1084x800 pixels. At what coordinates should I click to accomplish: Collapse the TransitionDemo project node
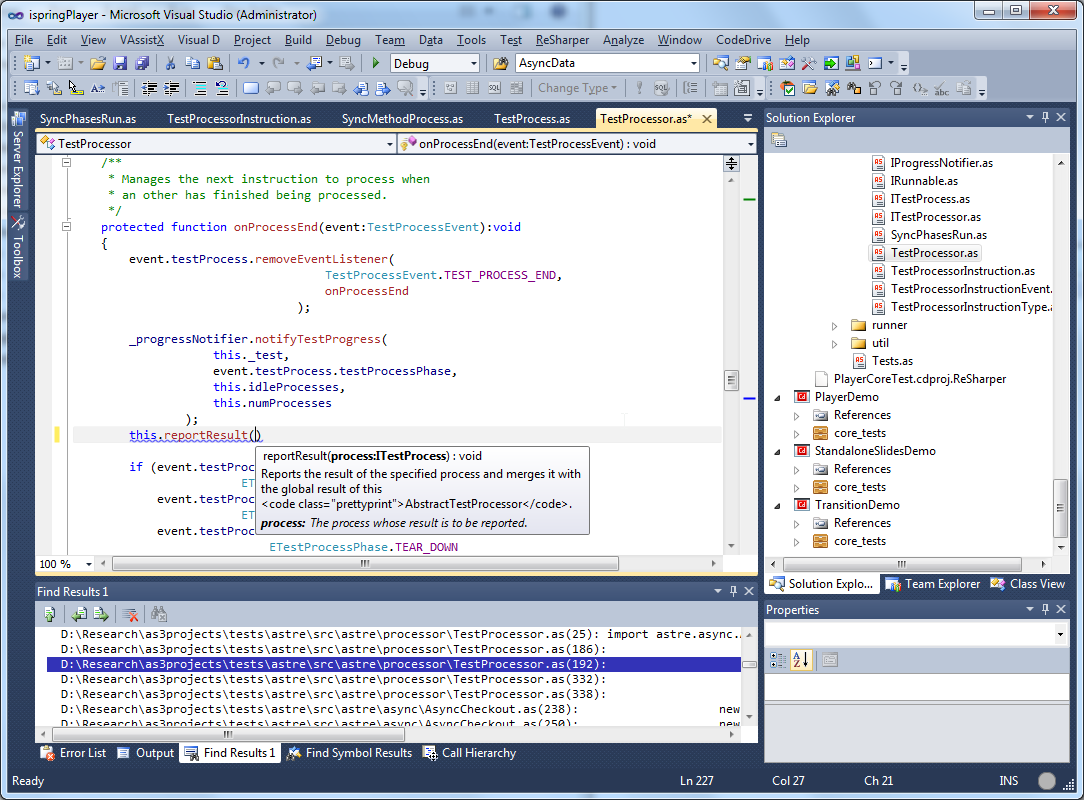point(778,505)
